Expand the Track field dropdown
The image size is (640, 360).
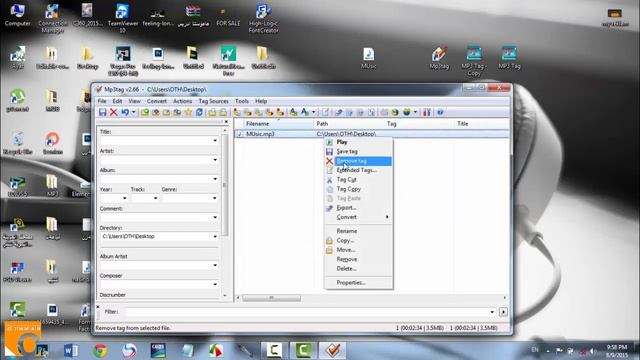click(156, 198)
